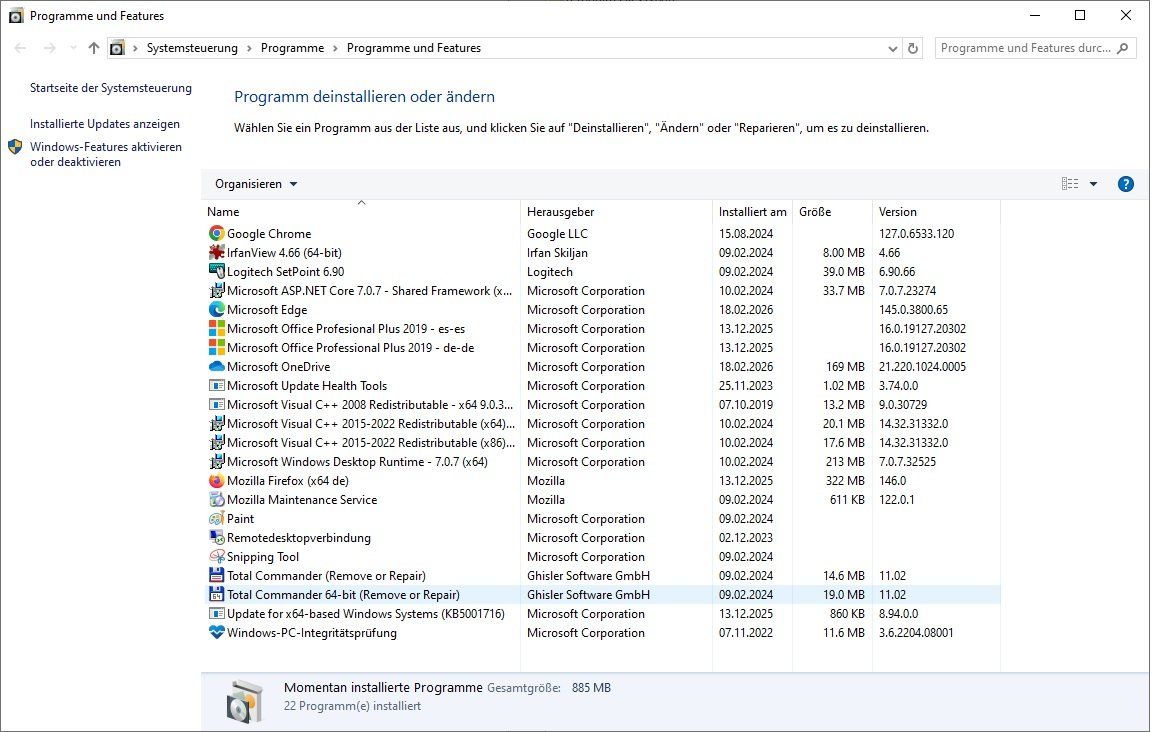1152x732 pixels.
Task: Open the recent locations dropdown arrow
Action: [x=73, y=49]
